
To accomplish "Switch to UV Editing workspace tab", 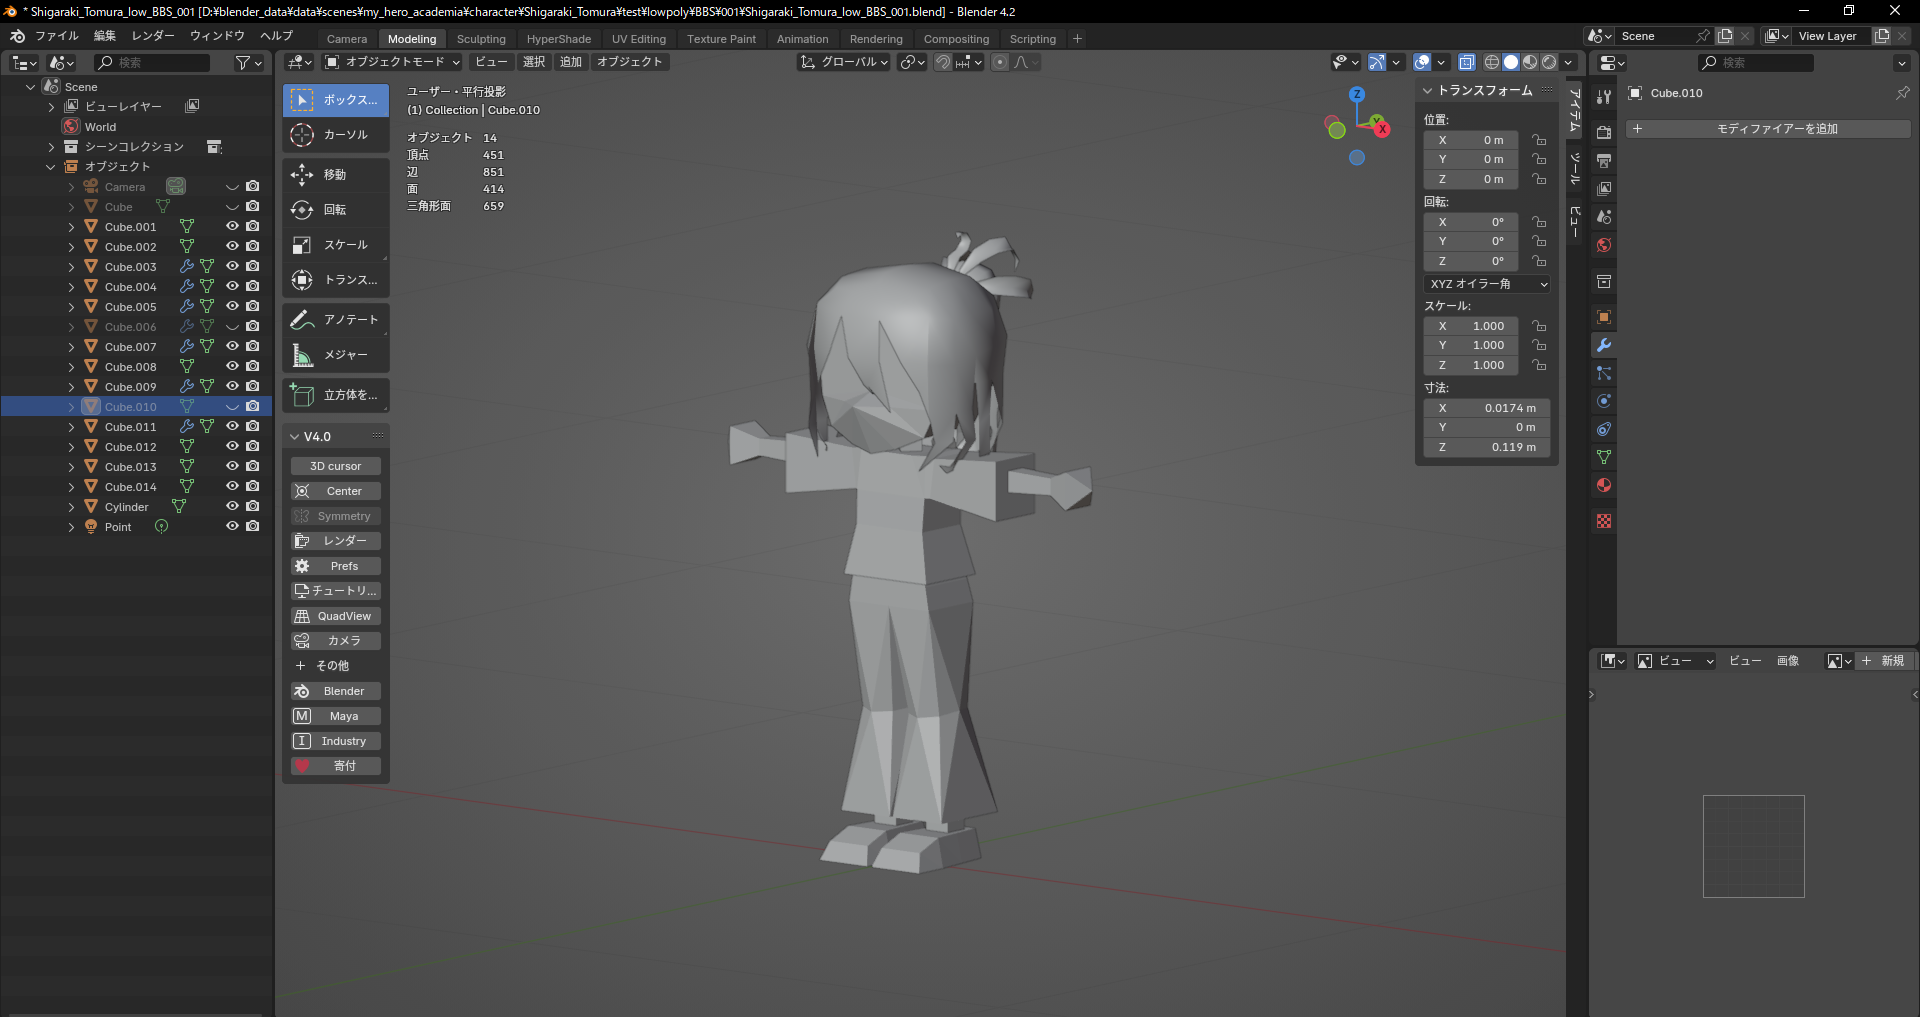I will [639, 39].
